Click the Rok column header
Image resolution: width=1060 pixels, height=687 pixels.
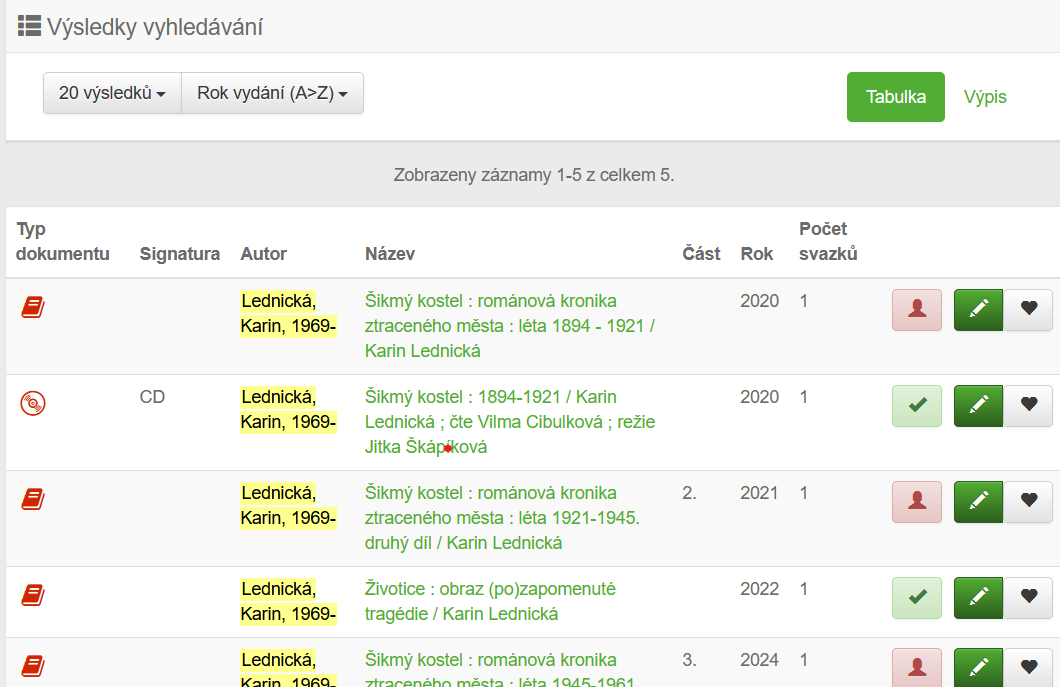point(757,254)
